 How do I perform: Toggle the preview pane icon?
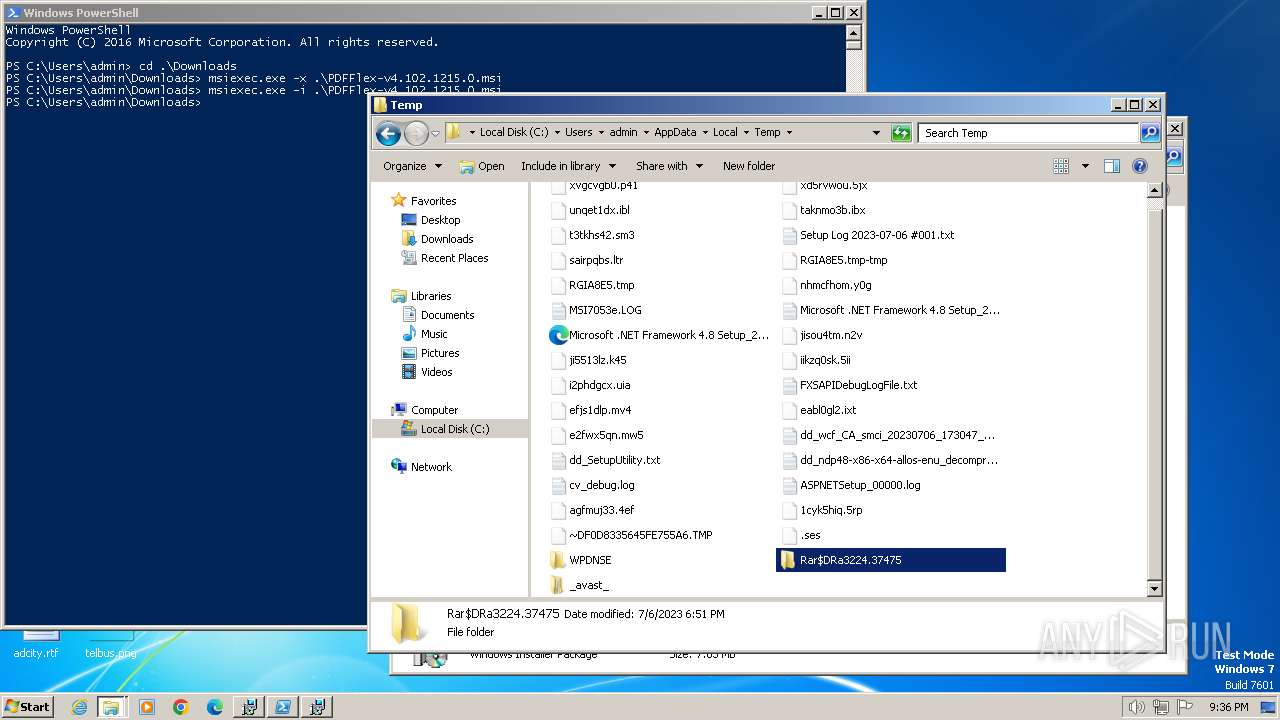pos(1111,166)
